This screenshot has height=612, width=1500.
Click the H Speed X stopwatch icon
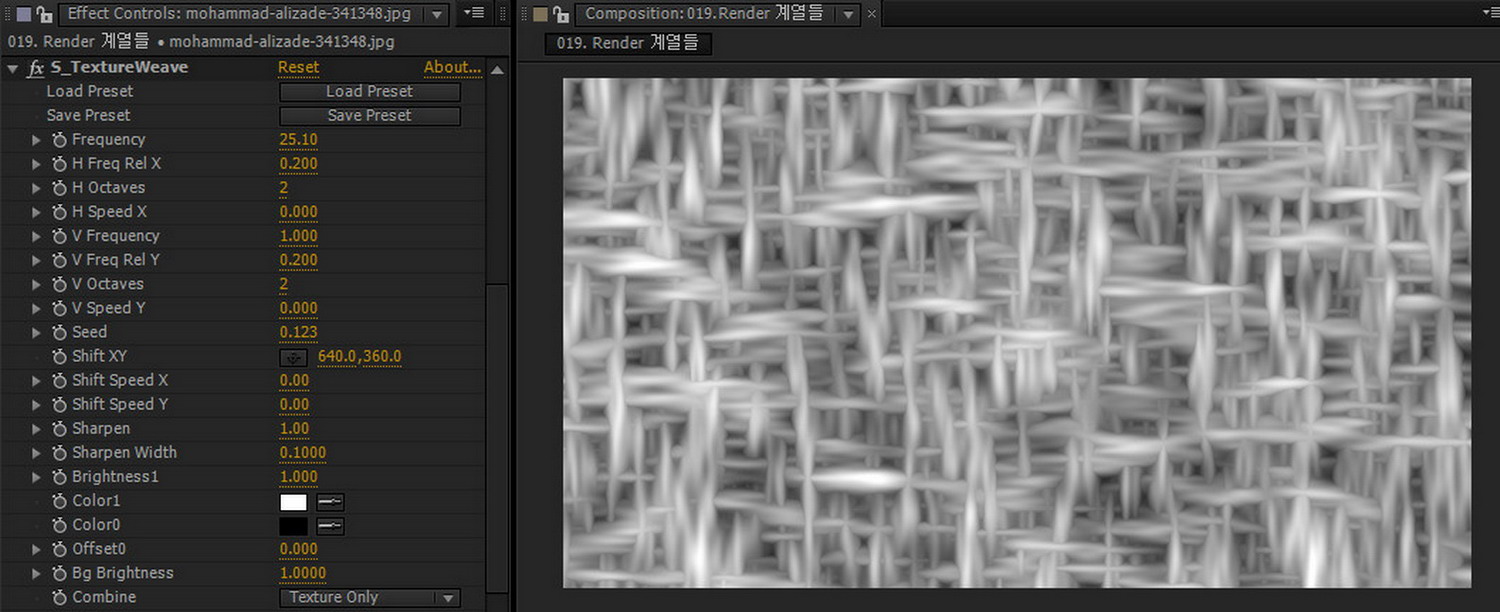[x=59, y=212]
